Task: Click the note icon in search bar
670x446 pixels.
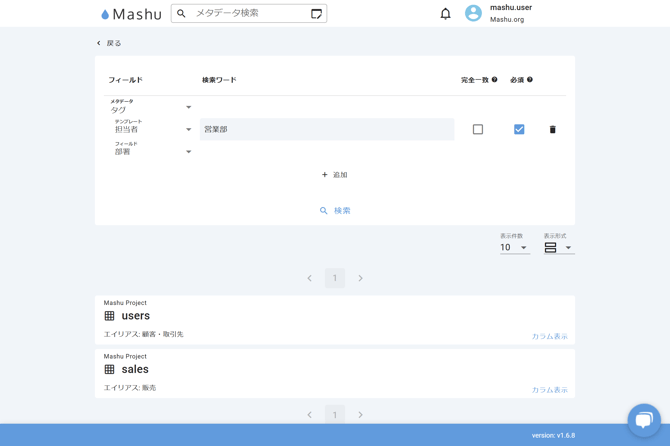Action: 316,14
